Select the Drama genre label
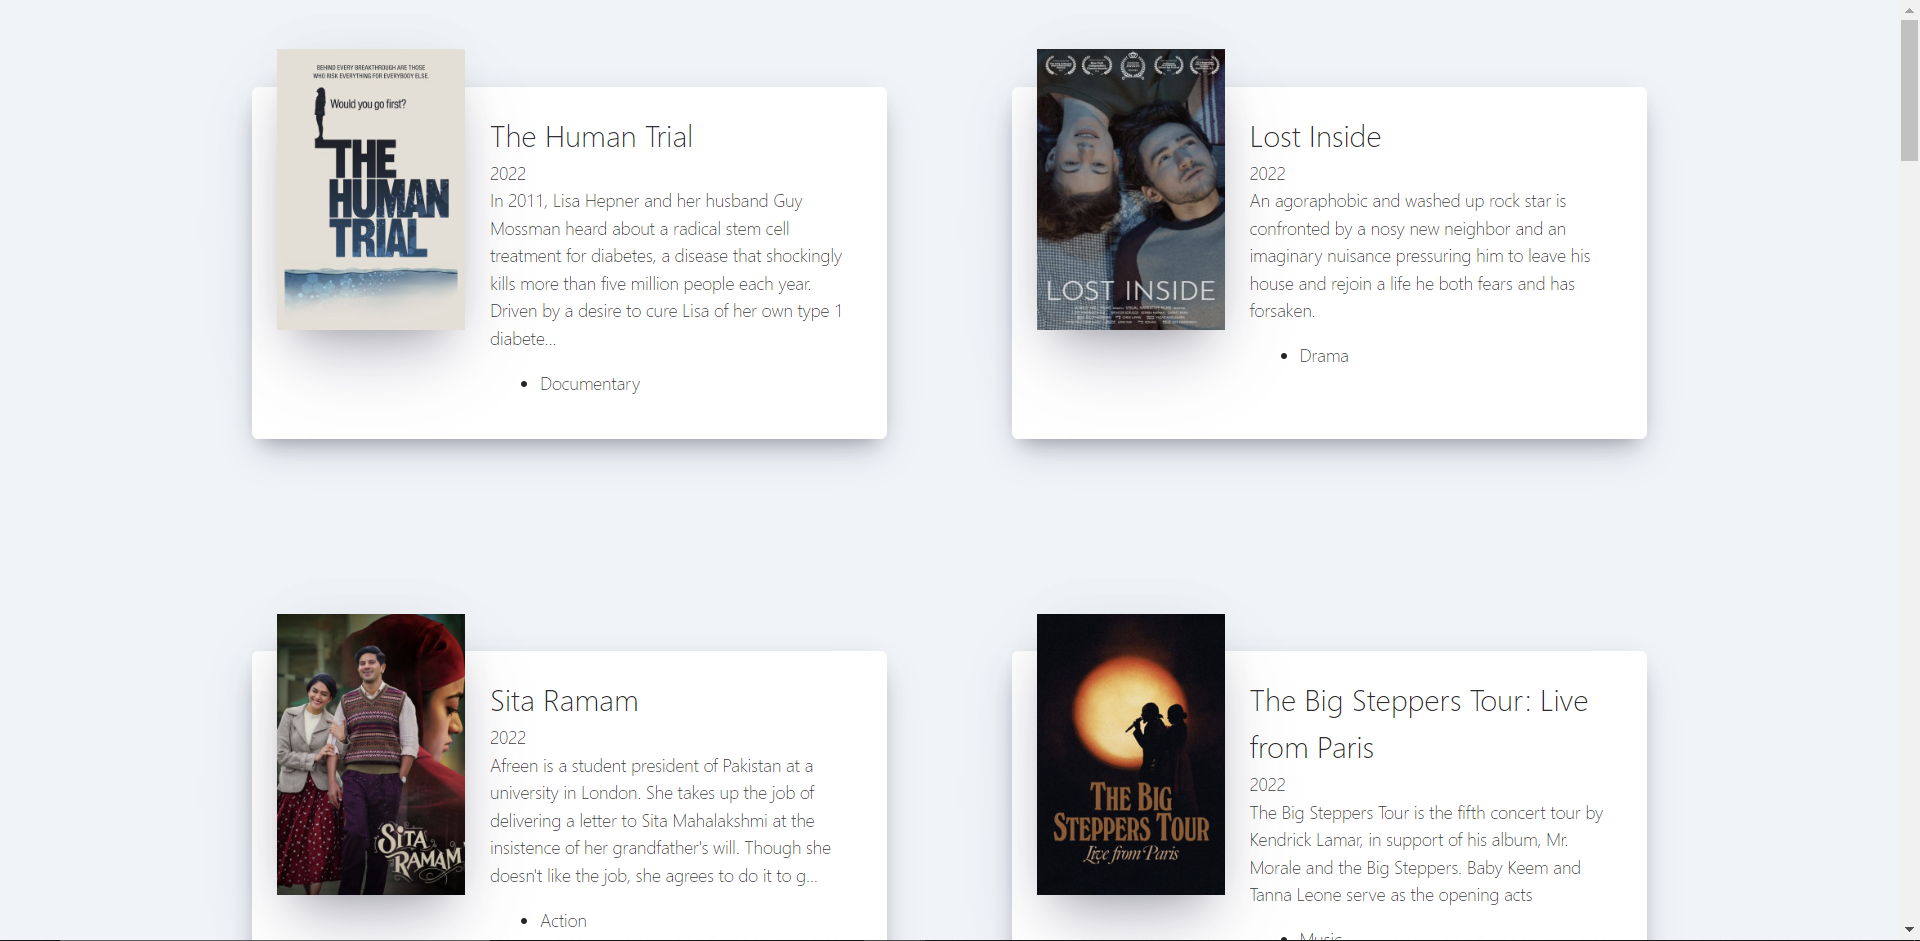Screen dimensions: 1920x941 click(x=1323, y=356)
